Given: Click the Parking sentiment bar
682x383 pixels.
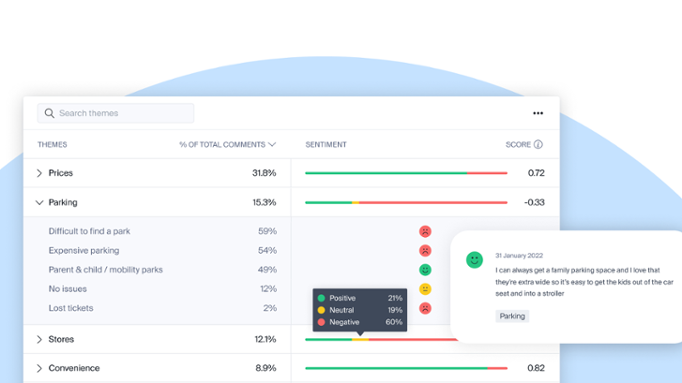Looking at the screenshot, I should [406, 203].
